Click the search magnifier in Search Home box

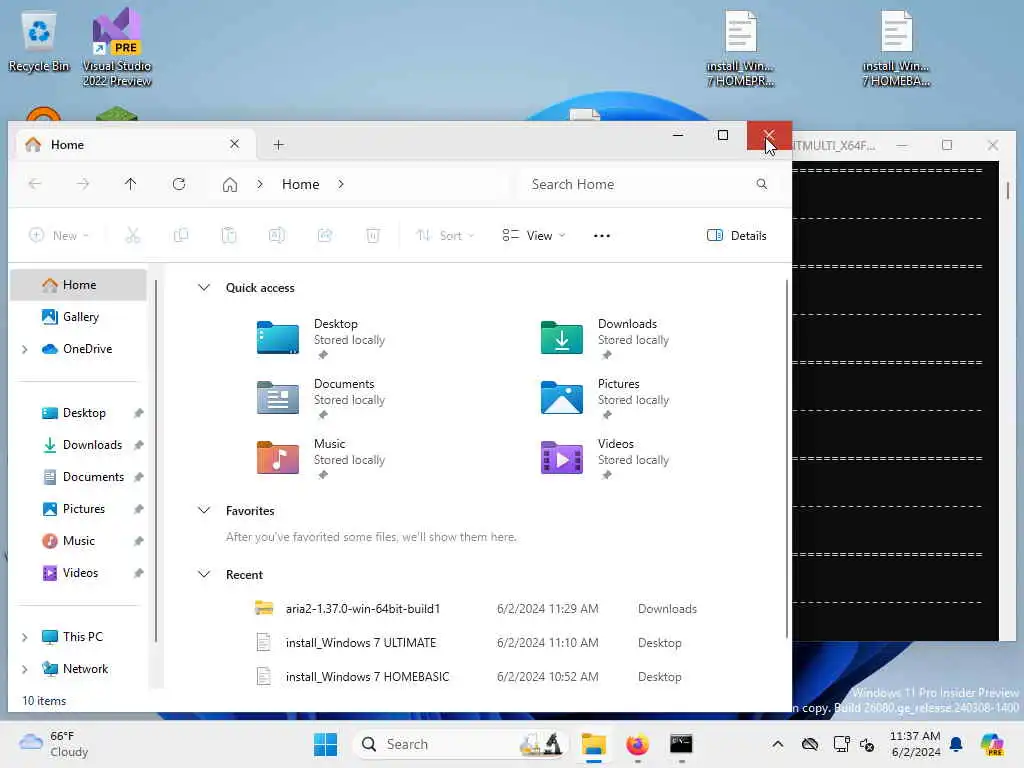coord(761,184)
